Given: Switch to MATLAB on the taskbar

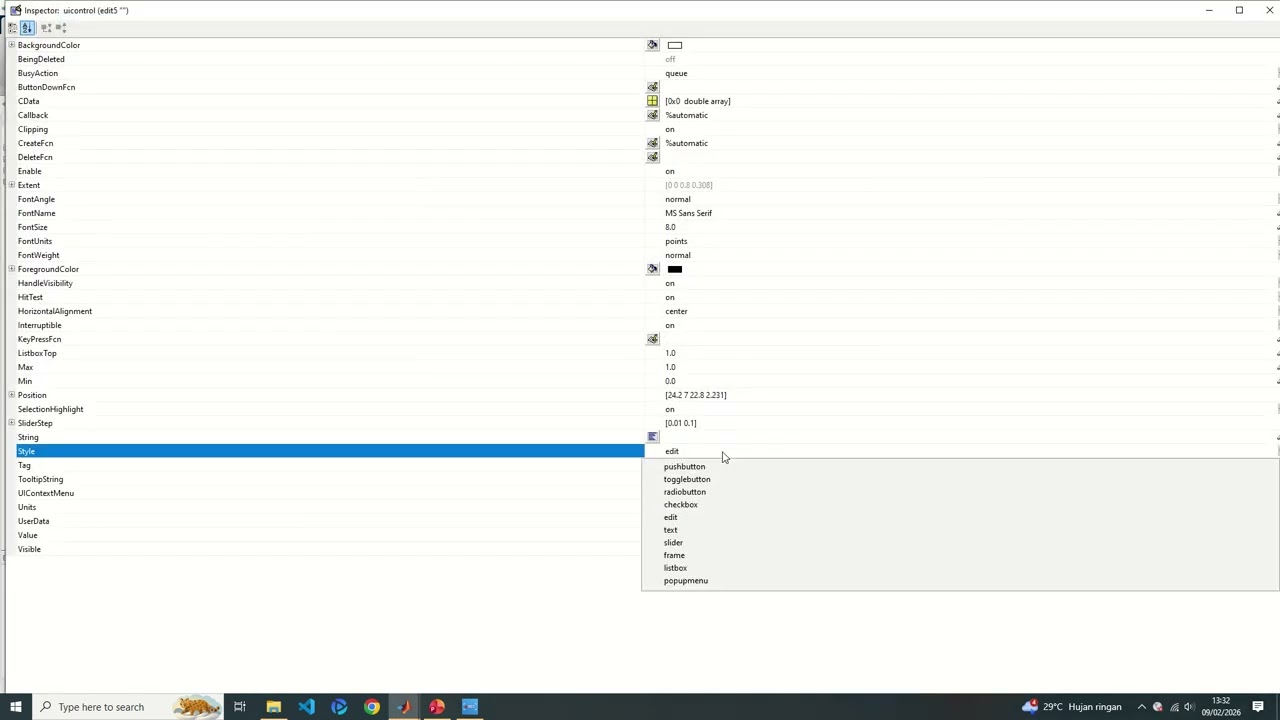Looking at the screenshot, I should click(404, 707).
